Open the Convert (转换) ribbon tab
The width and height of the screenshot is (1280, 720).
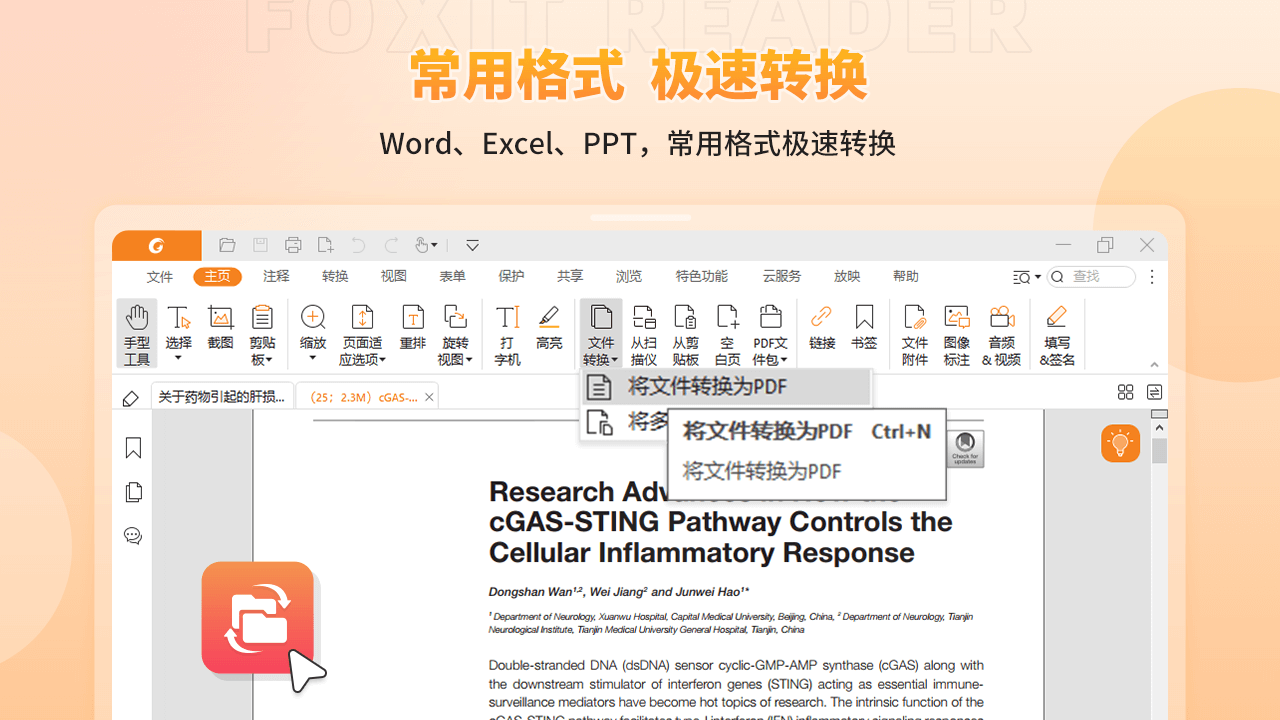coord(335,277)
